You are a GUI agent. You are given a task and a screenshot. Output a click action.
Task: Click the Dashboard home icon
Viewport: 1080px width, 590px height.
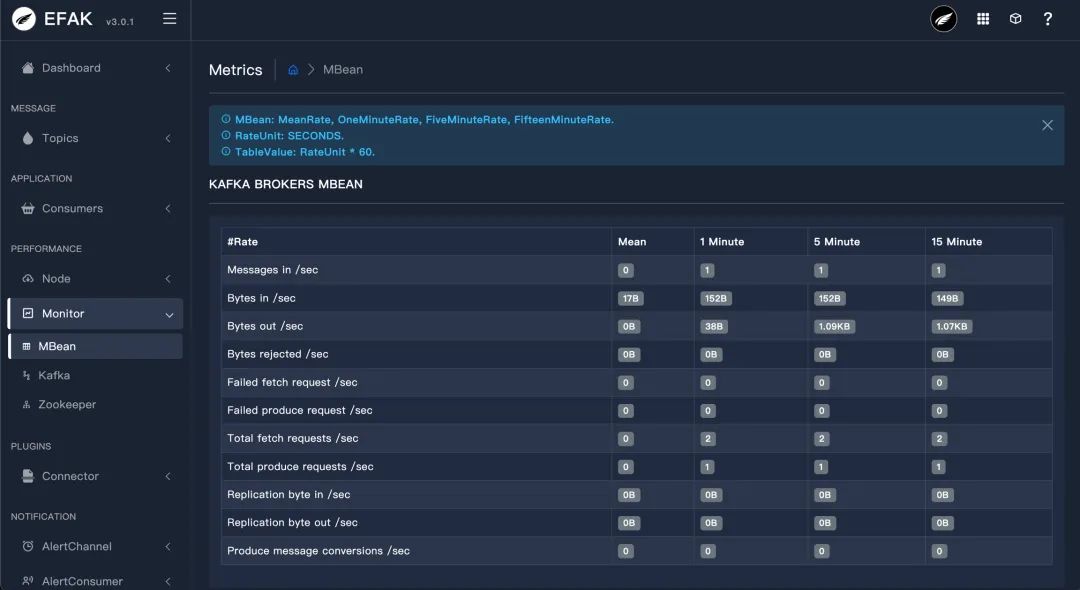tap(28, 67)
